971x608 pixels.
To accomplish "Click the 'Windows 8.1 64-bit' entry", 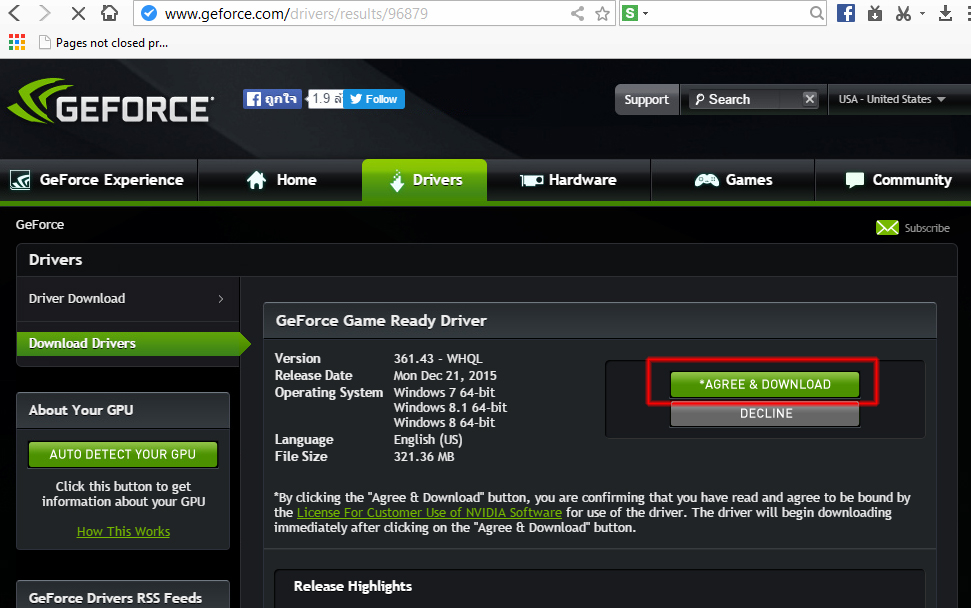I will coord(450,407).
